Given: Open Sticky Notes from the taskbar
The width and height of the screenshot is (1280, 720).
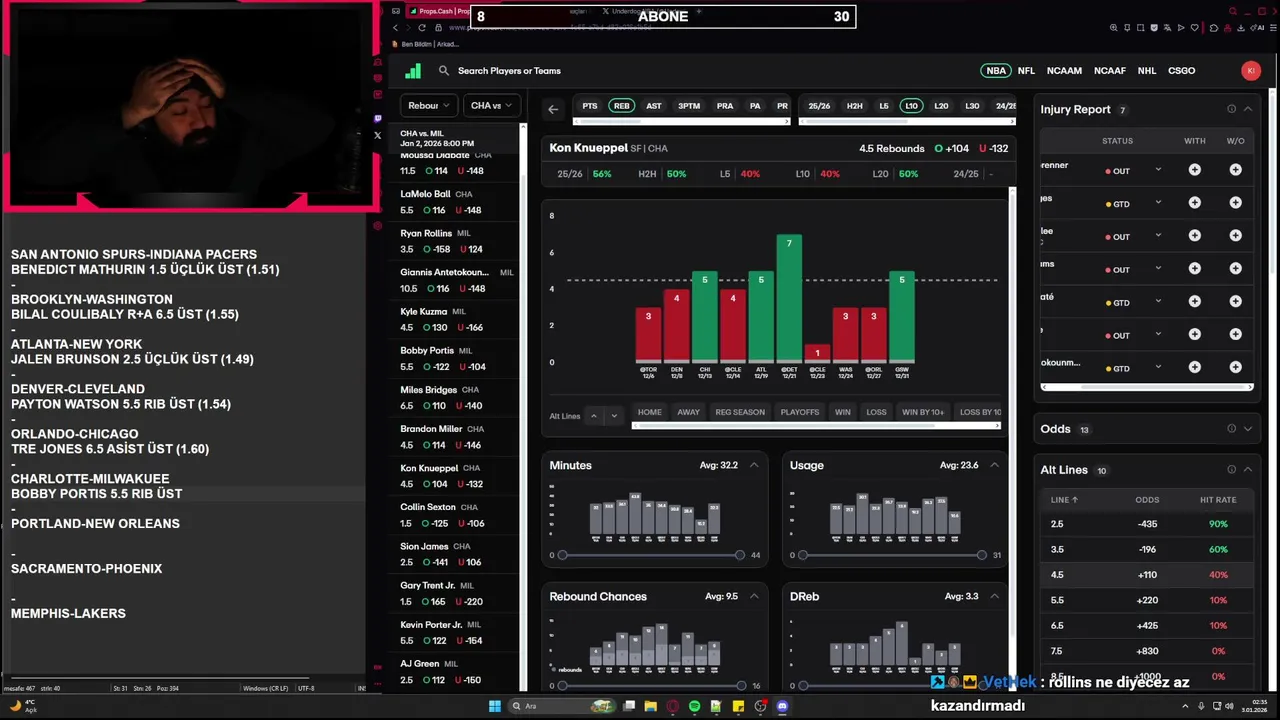Looking at the screenshot, I should (738, 706).
